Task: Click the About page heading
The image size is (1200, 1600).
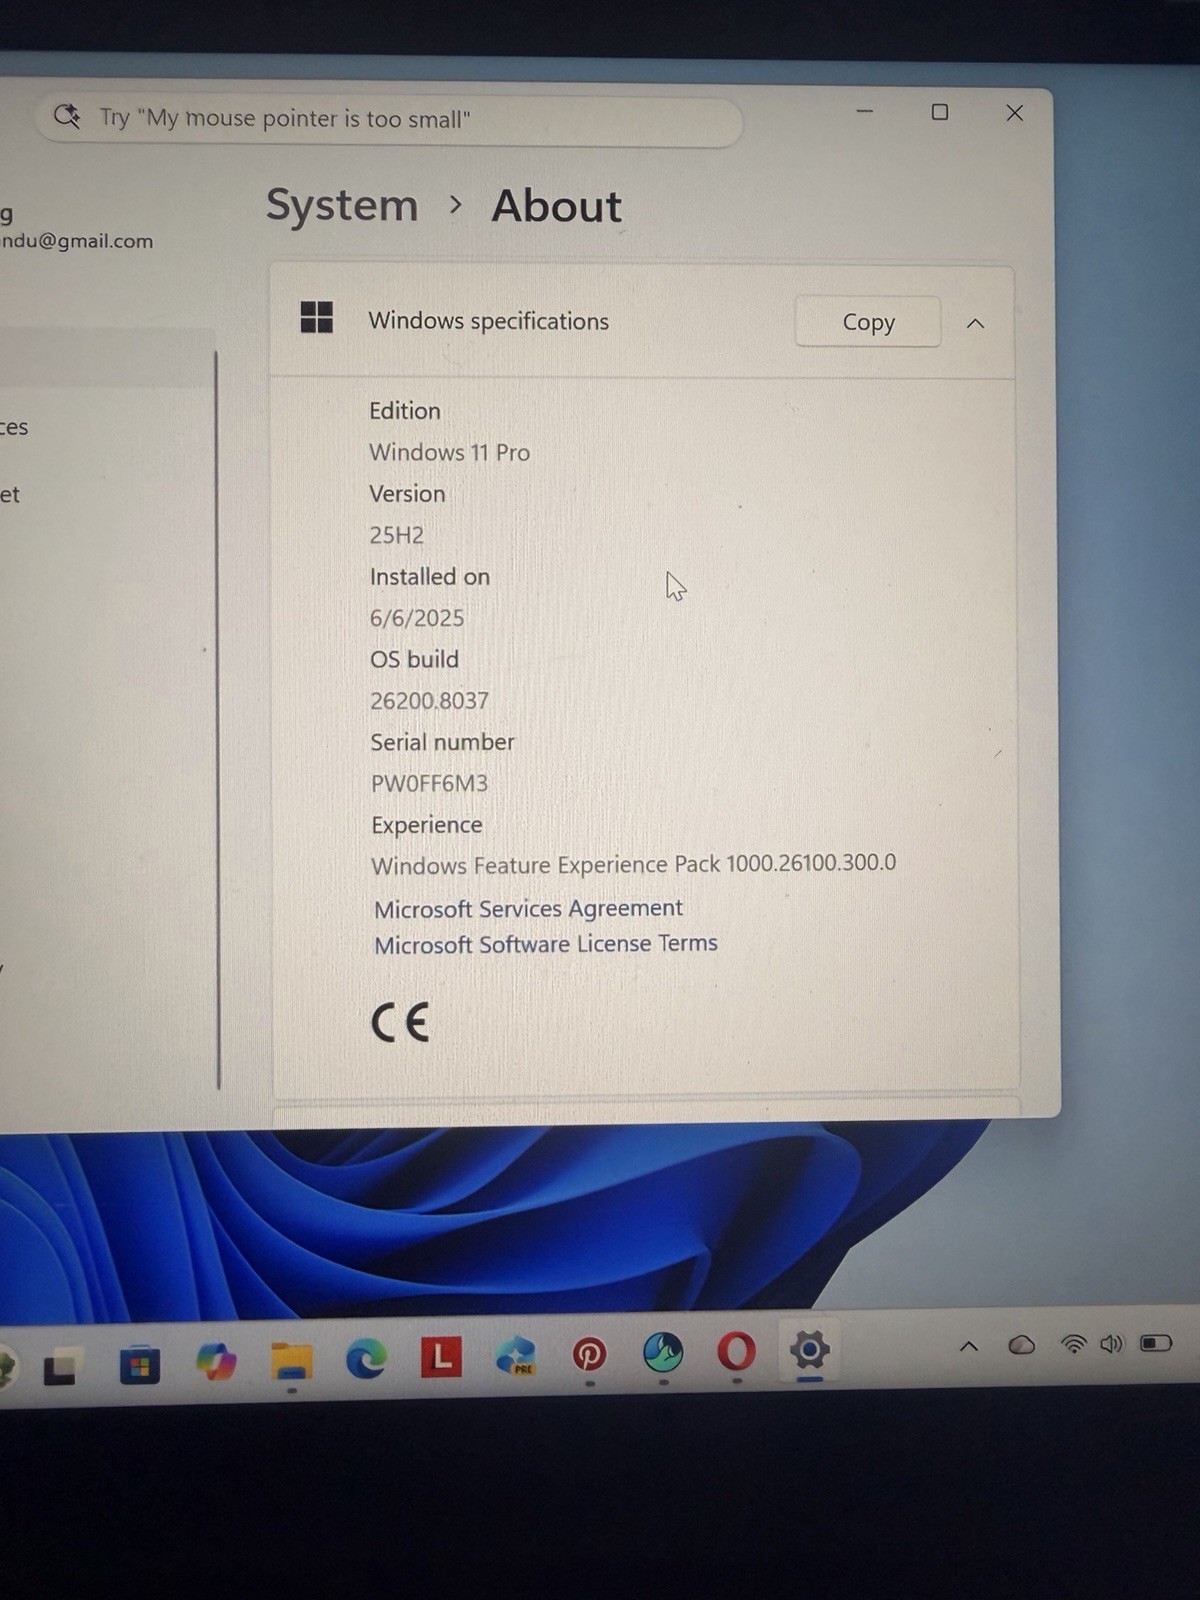Action: (556, 206)
